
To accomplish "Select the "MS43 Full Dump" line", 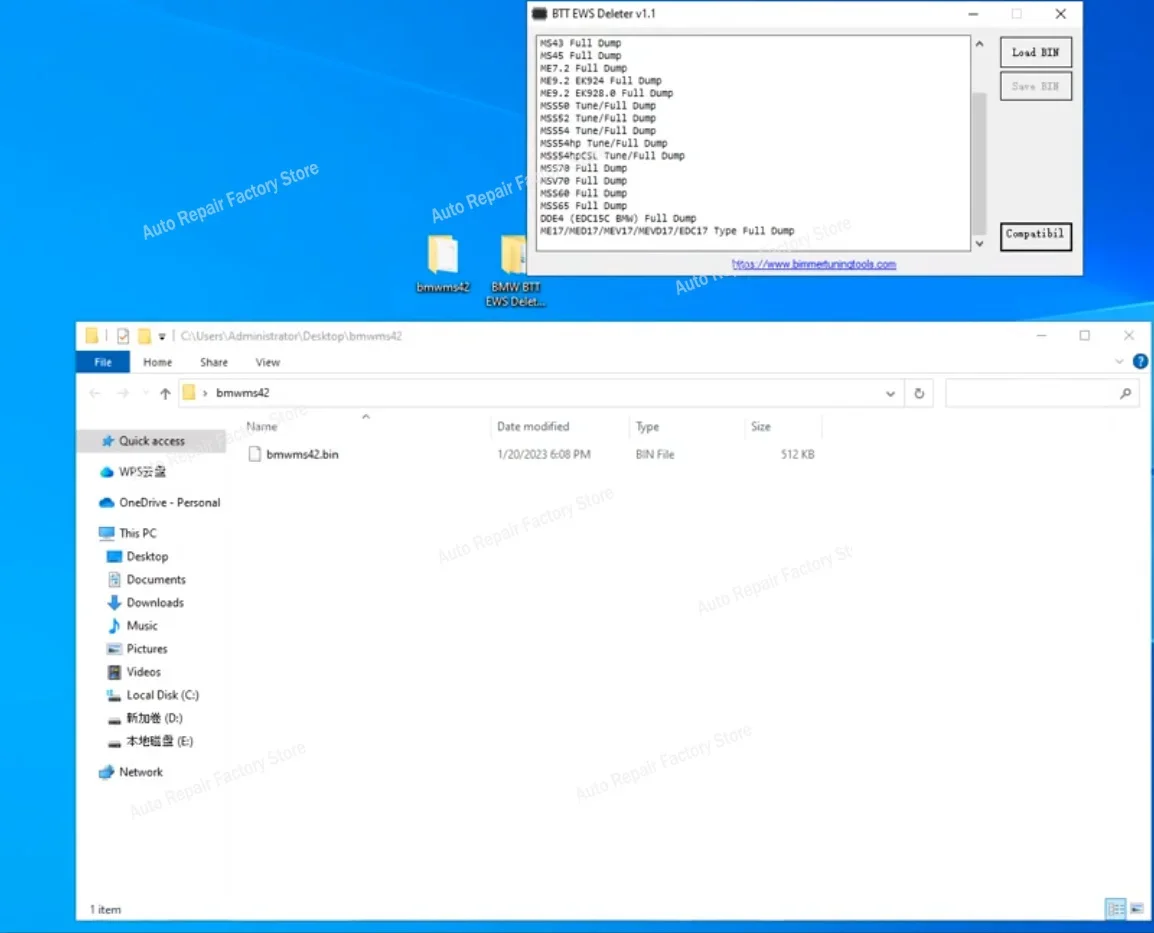I will tap(580, 43).
